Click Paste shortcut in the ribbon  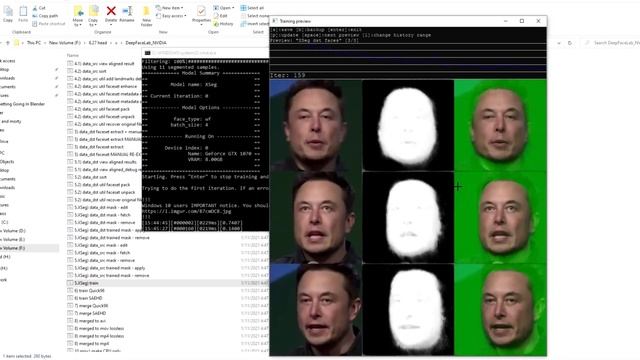click(49, 24)
